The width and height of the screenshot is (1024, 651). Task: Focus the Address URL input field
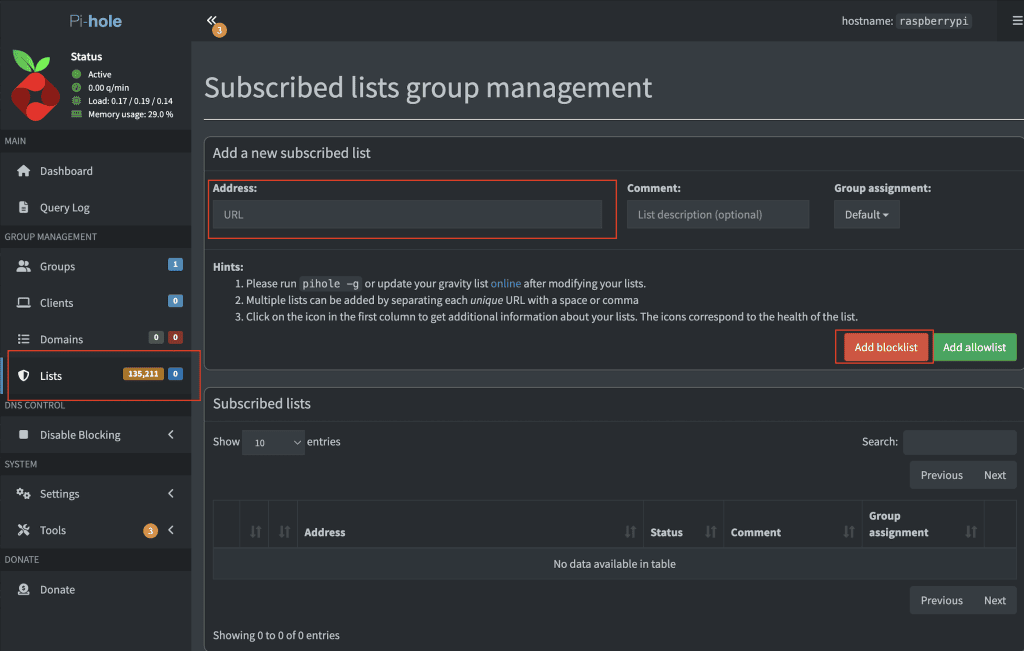(x=407, y=215)
